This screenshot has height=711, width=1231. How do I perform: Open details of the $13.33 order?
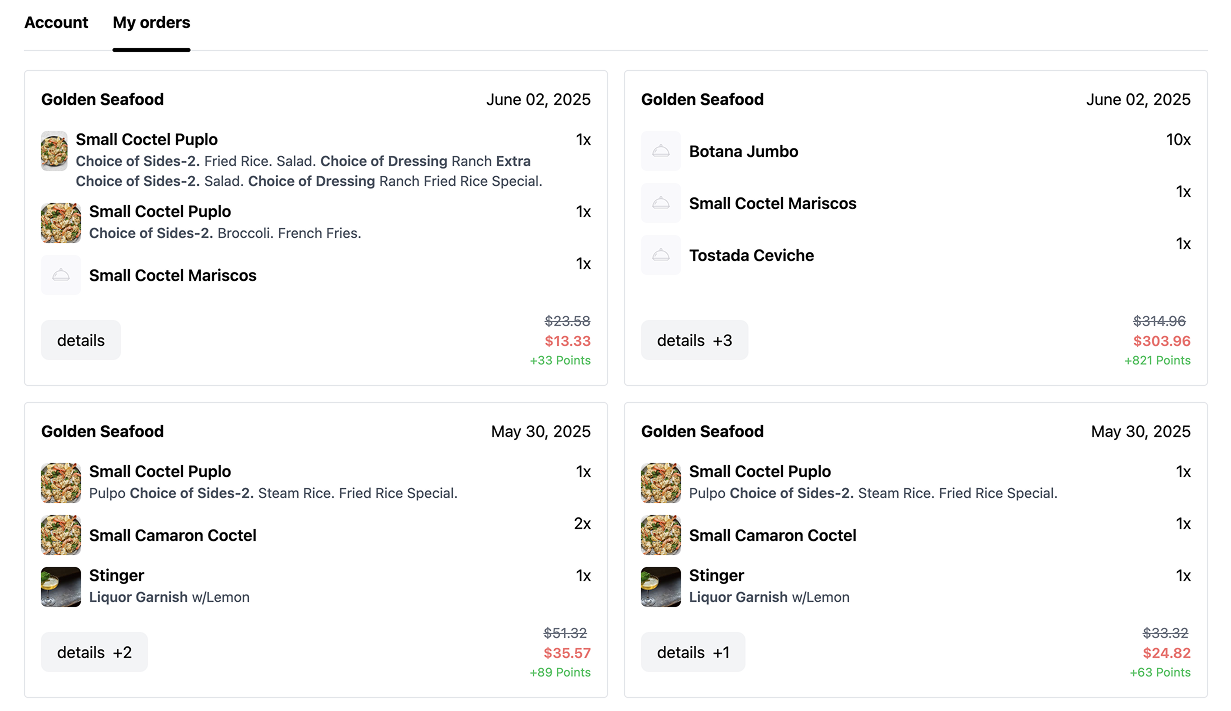tap(81, 340)
